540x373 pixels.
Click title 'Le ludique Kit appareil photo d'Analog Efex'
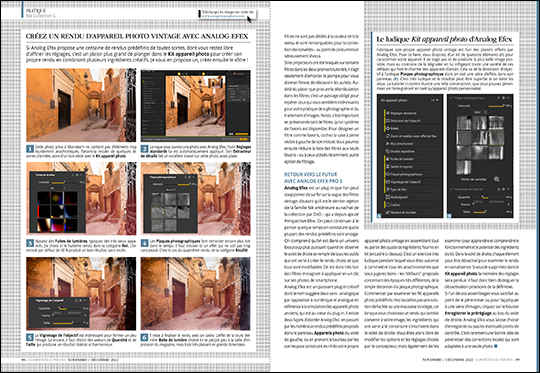444,39
